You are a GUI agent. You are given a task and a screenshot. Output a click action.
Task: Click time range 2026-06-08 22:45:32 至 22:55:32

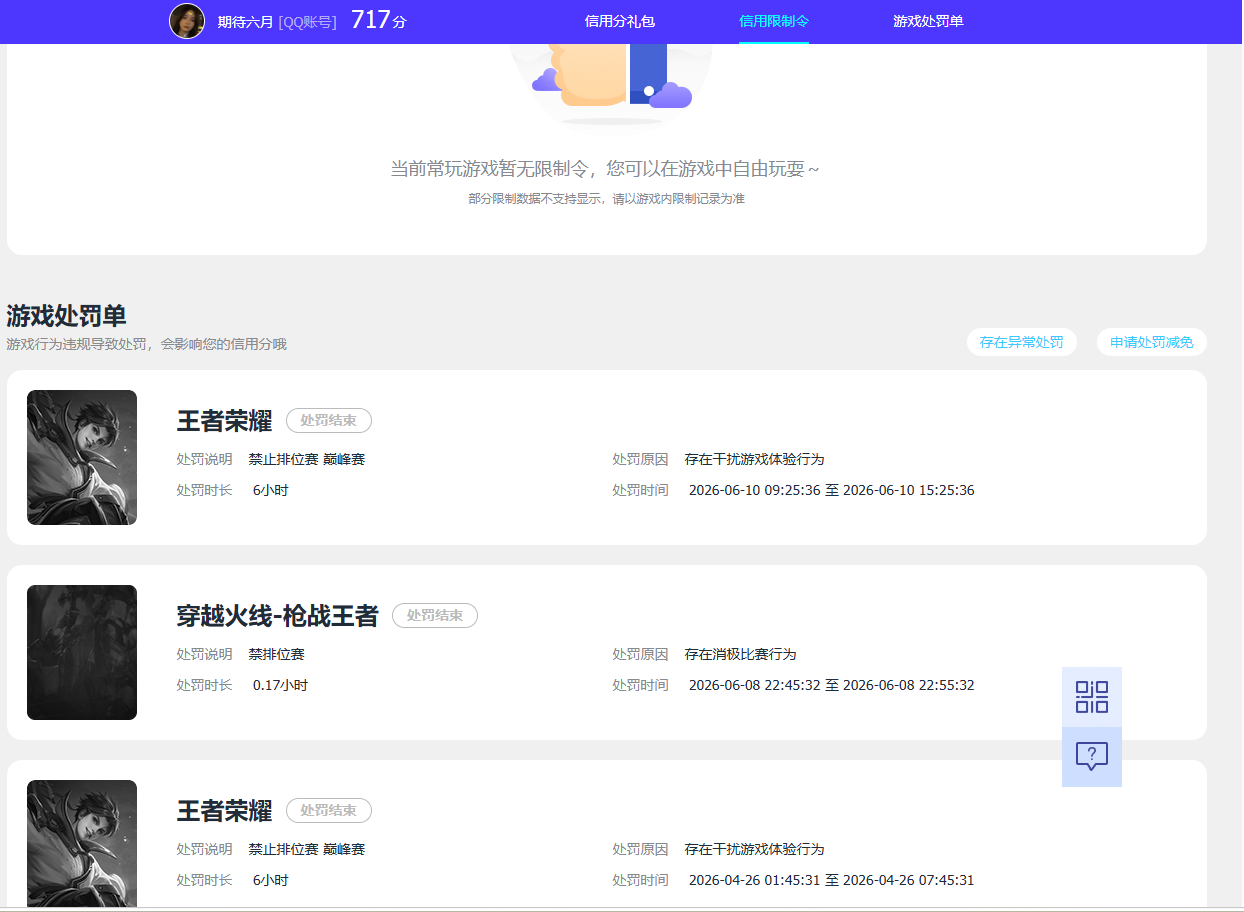coord(832,685)
